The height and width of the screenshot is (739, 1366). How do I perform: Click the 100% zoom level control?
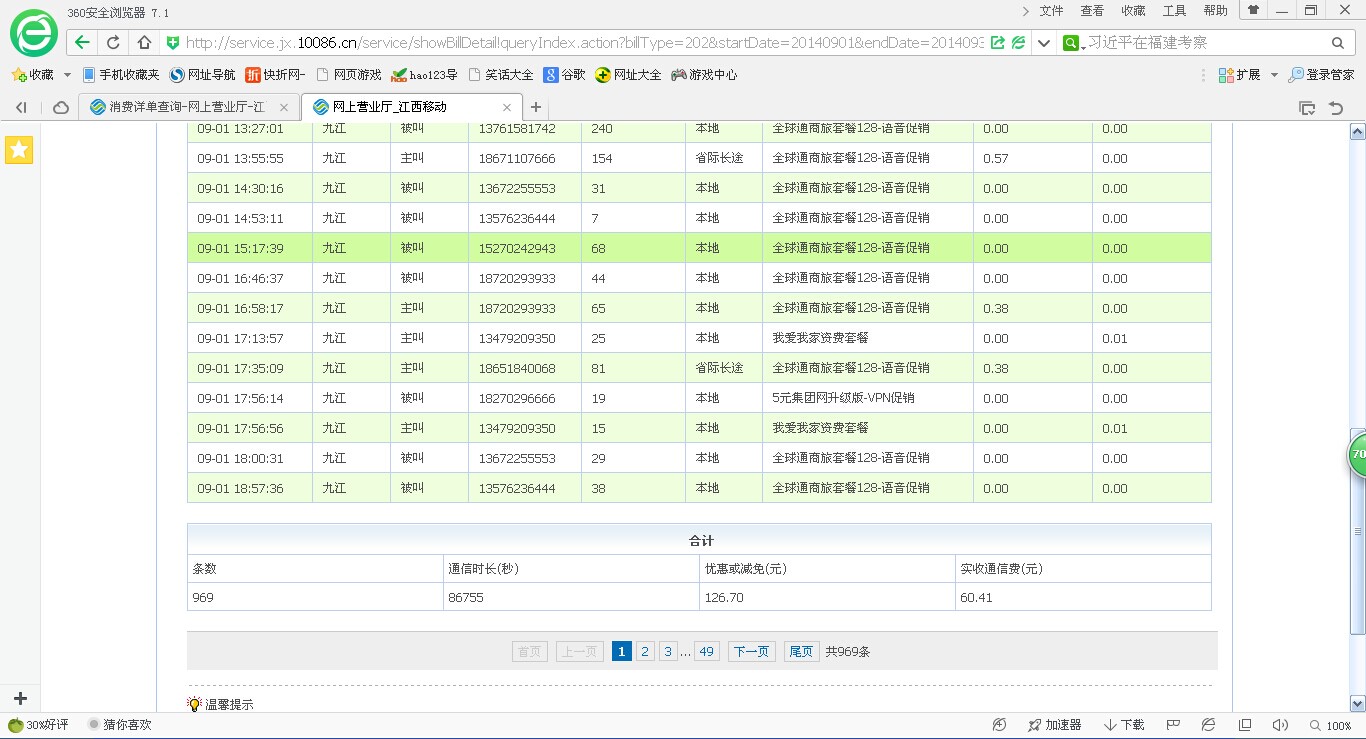coord(1338,726)
